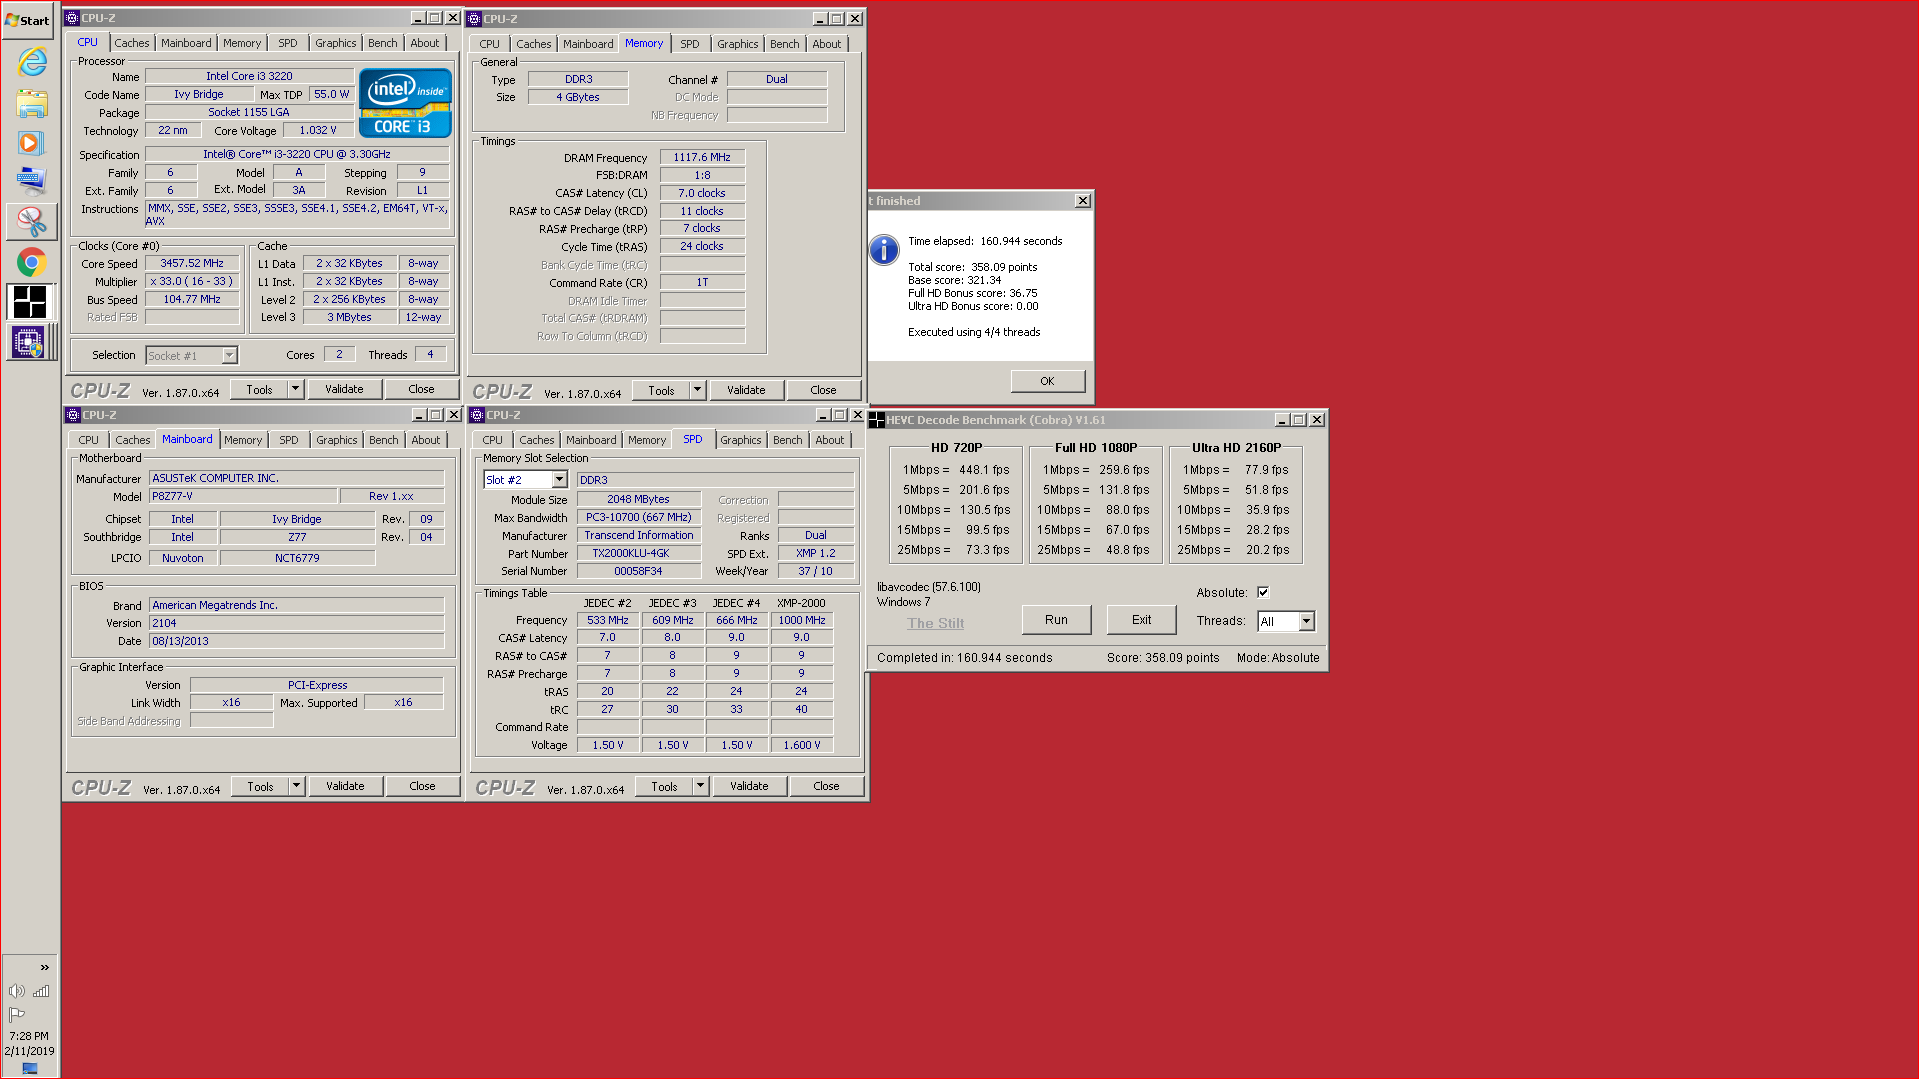The height and width of the screenshot is (1079, 1919).
Task: Click Close in Mainboard window
Action: coord(422,786)
